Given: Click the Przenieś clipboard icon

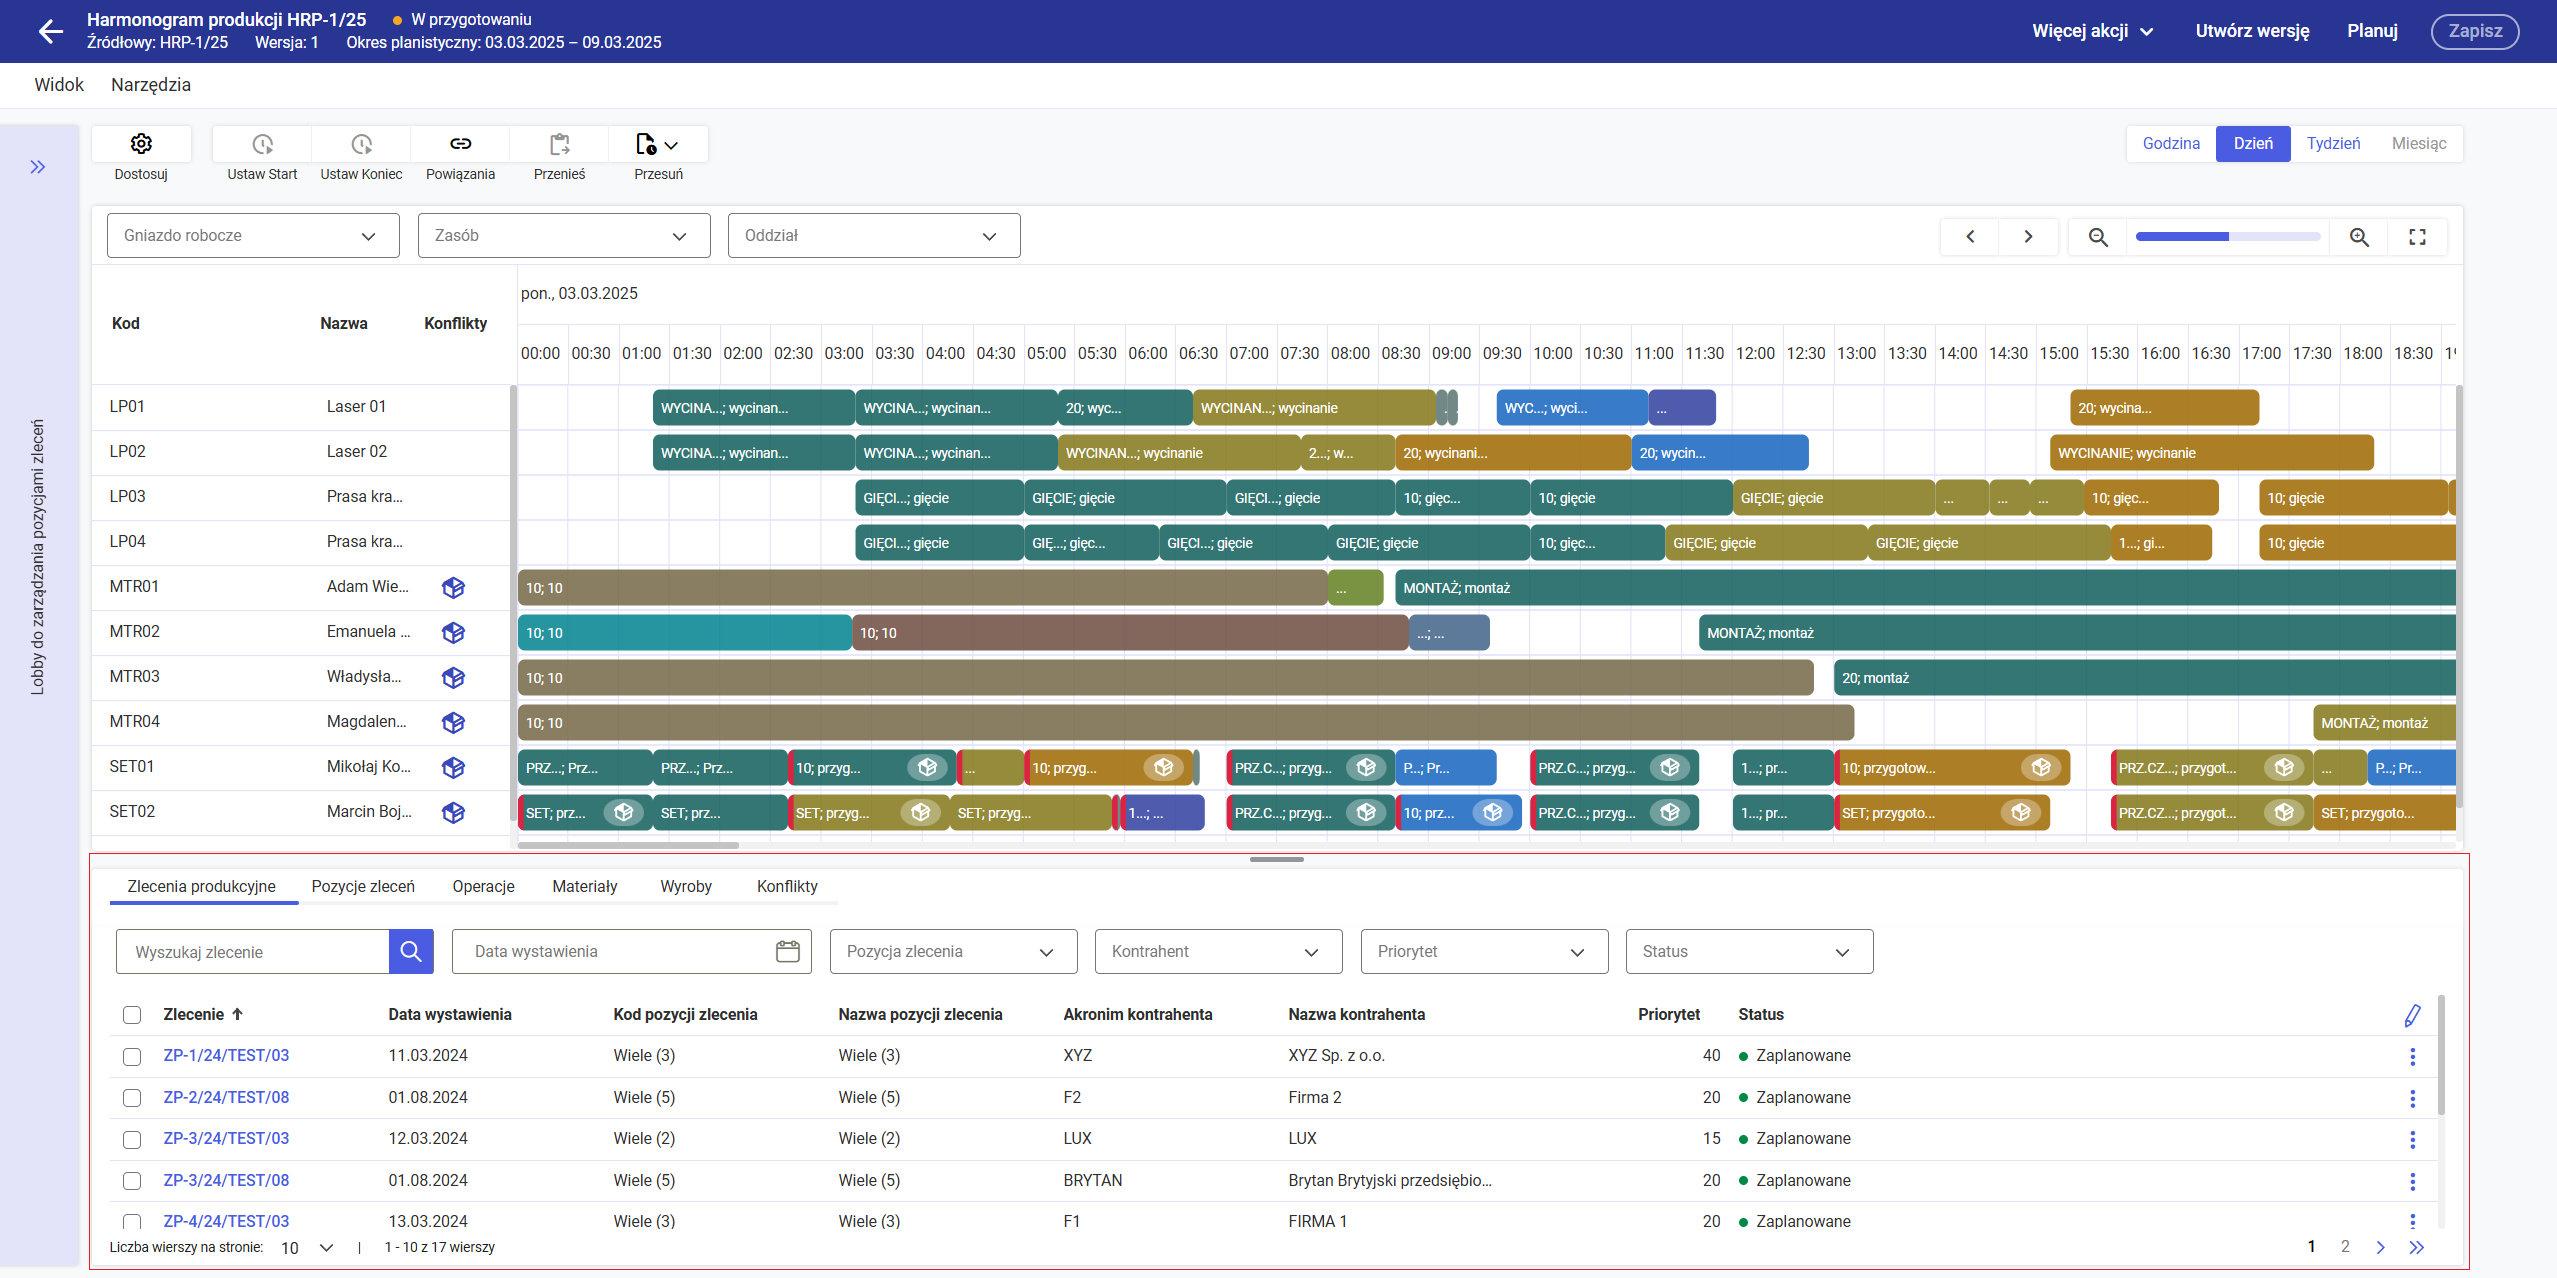Looking at the screenshot, I should point(559,144).
